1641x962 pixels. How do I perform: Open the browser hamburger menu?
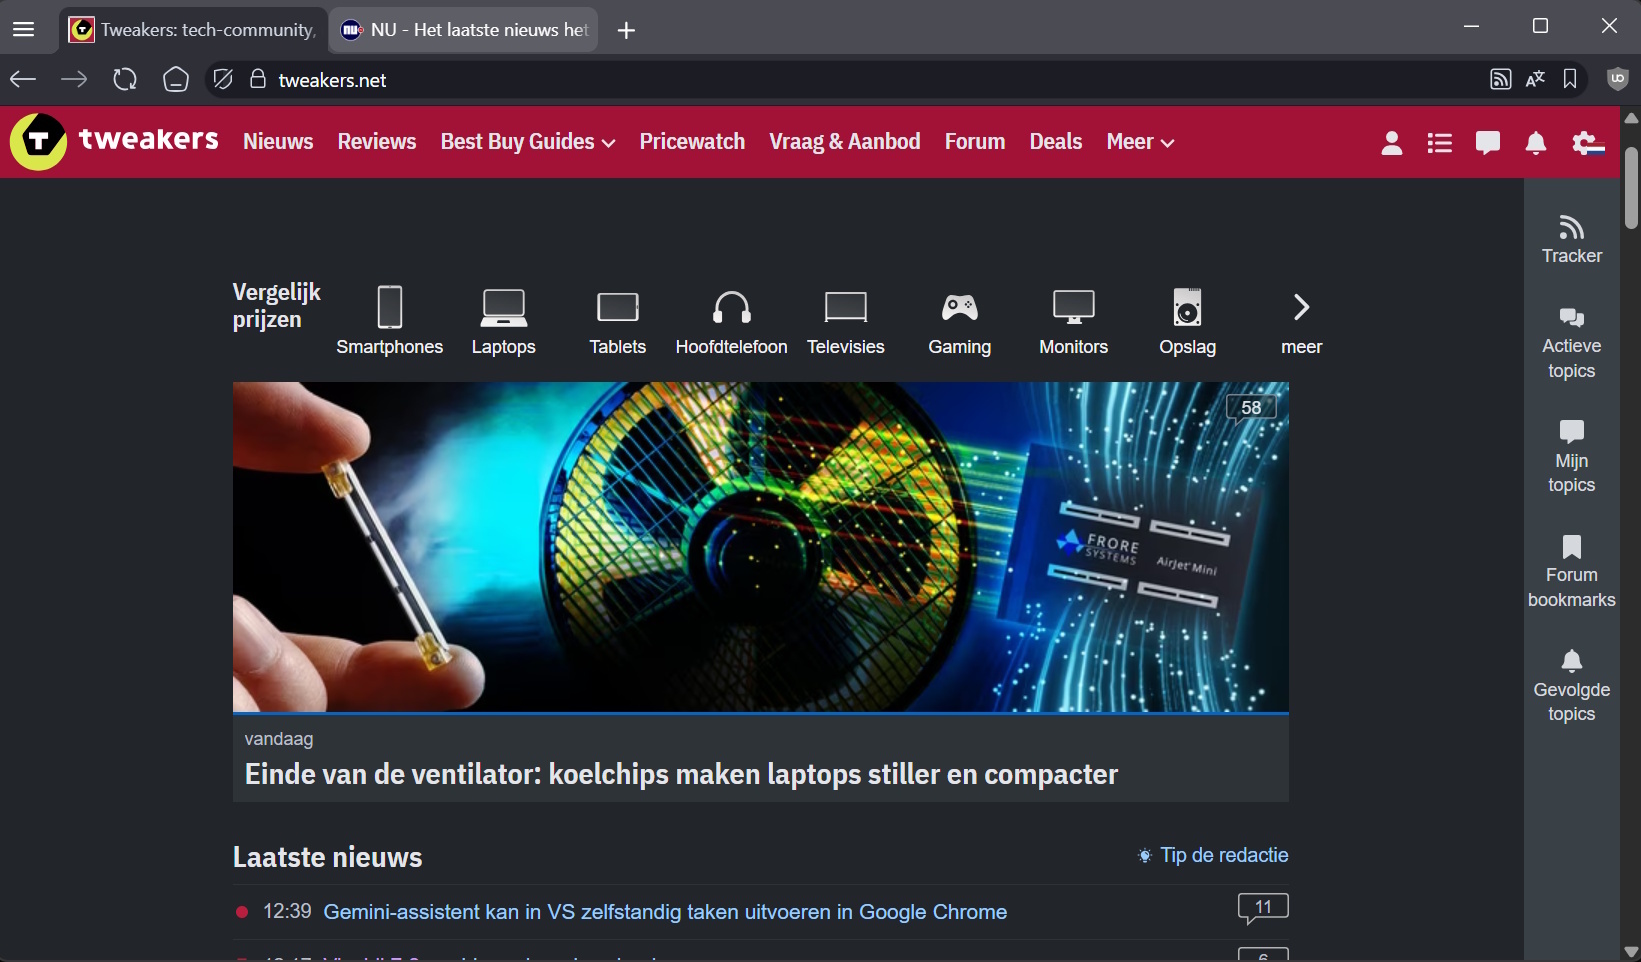pyautogui.click(x=23, y=29)
